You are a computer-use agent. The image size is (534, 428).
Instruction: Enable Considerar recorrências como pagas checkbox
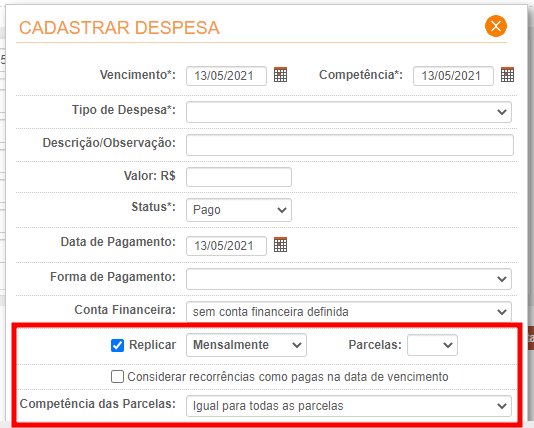[117, 377]
